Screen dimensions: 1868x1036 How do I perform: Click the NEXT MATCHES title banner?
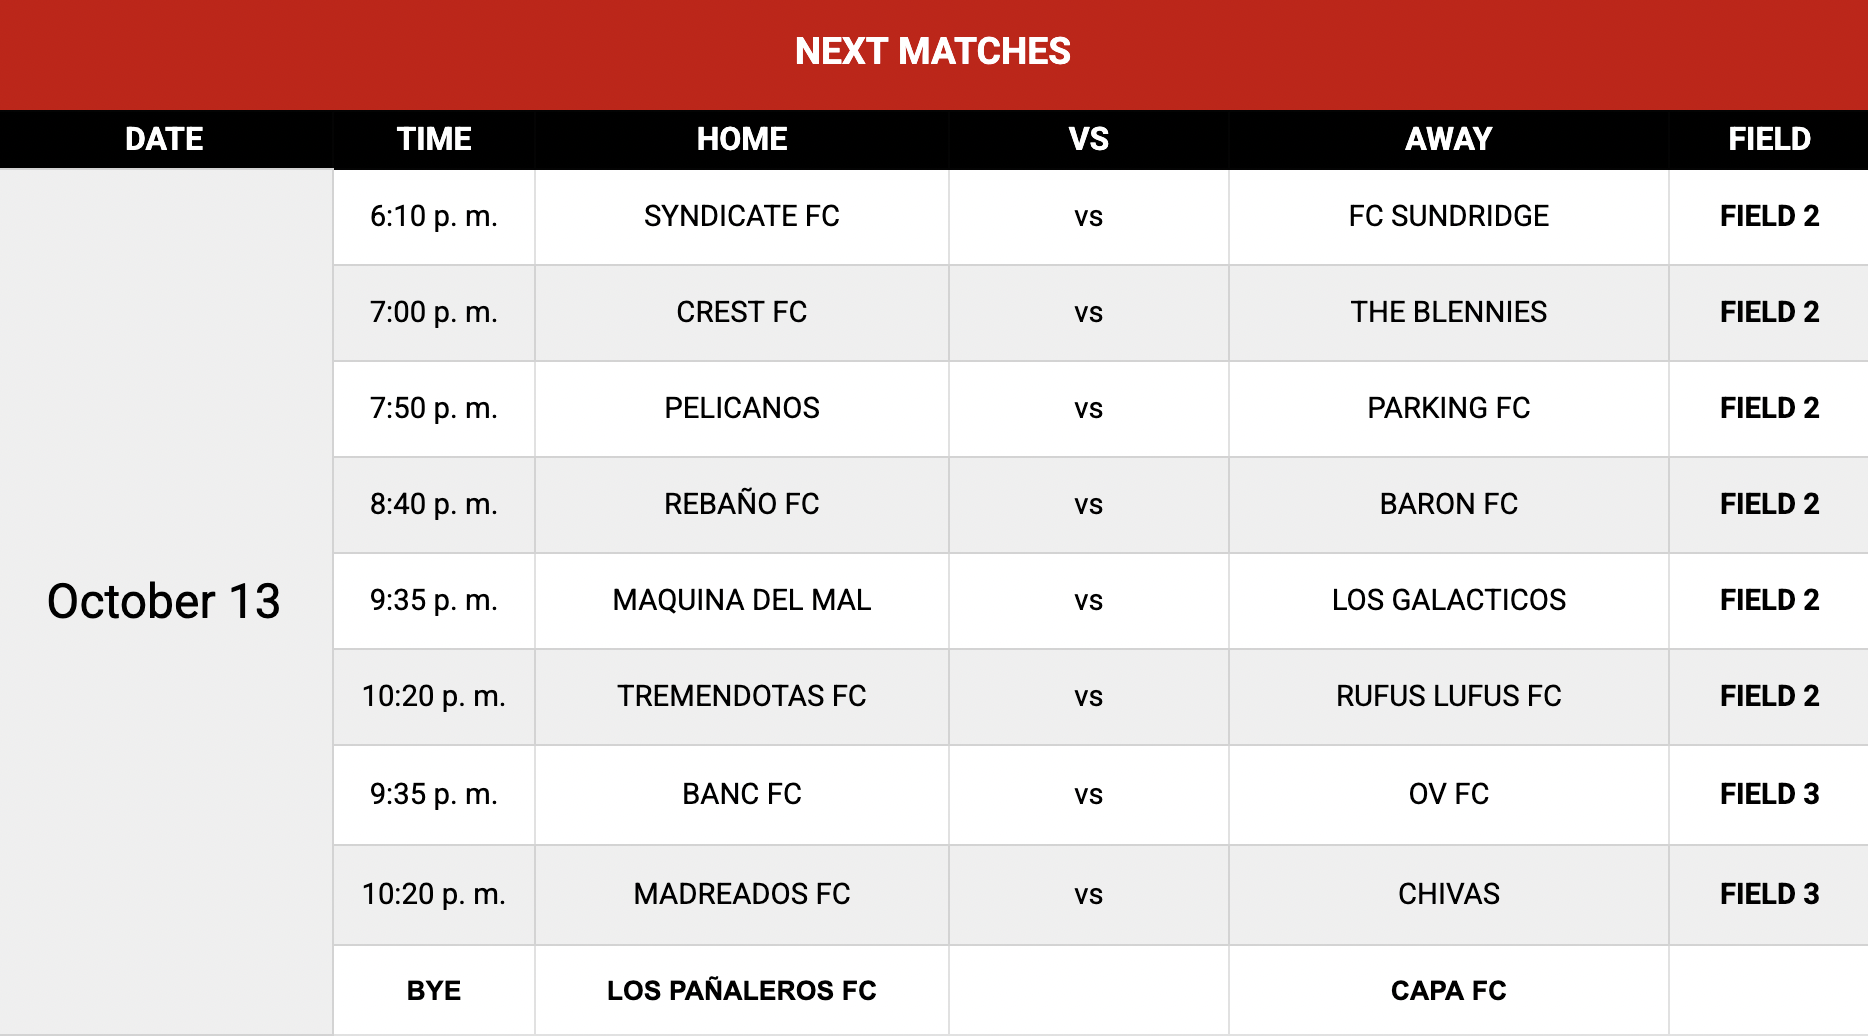pyautogui.click(x=932, y=52)
